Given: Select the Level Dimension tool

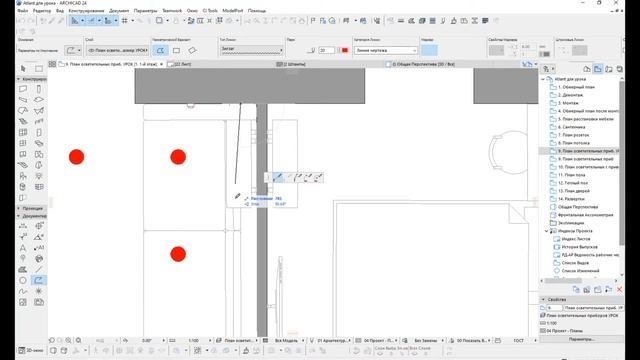Looking at the screenshot, I should 39,226.
